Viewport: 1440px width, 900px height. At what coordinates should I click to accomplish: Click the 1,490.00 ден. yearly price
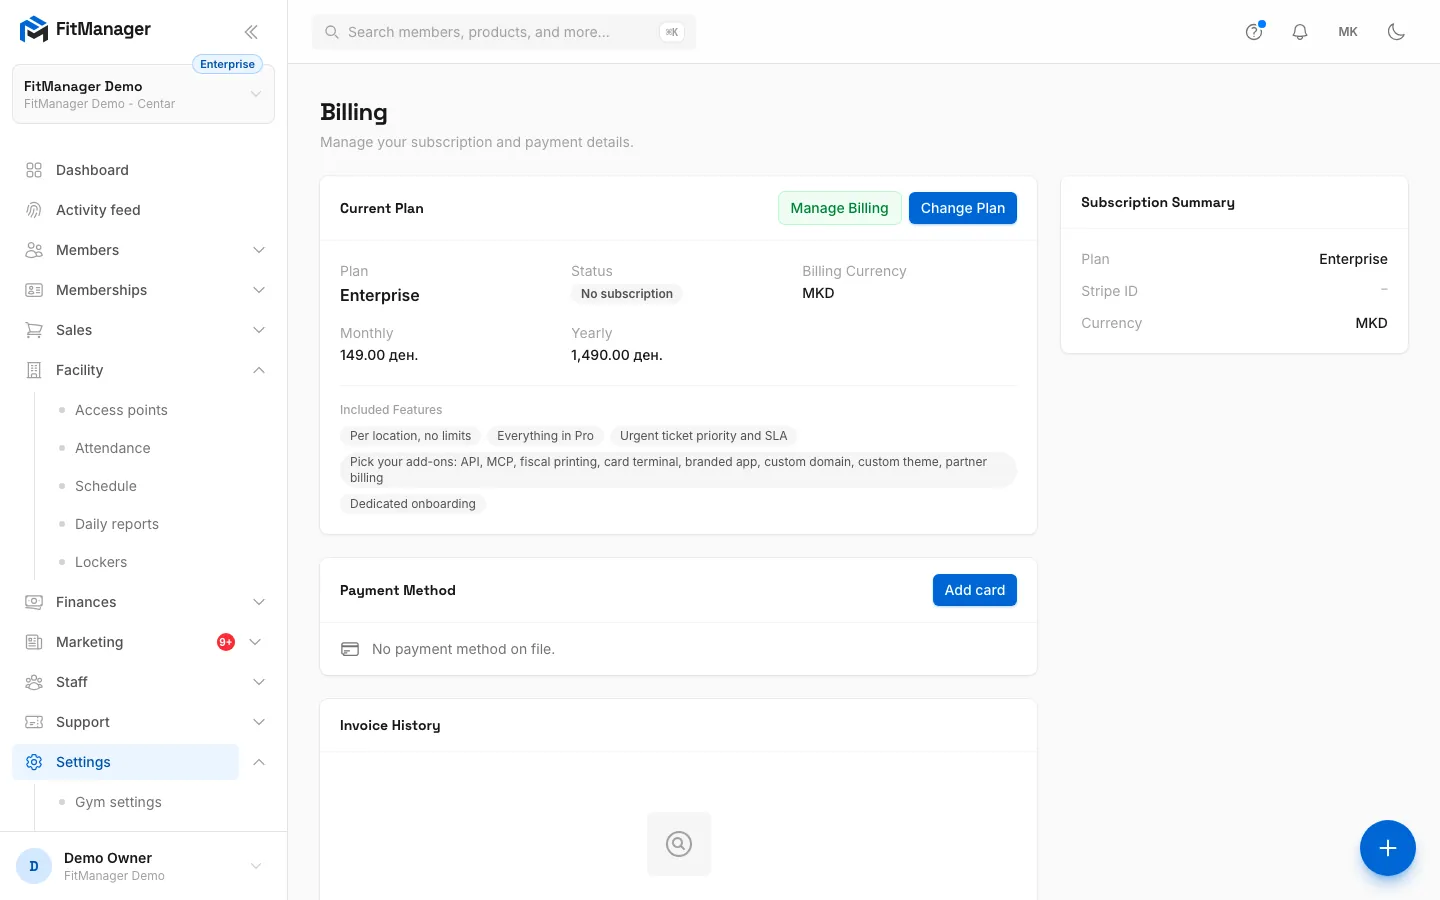[x=617, y=355]
